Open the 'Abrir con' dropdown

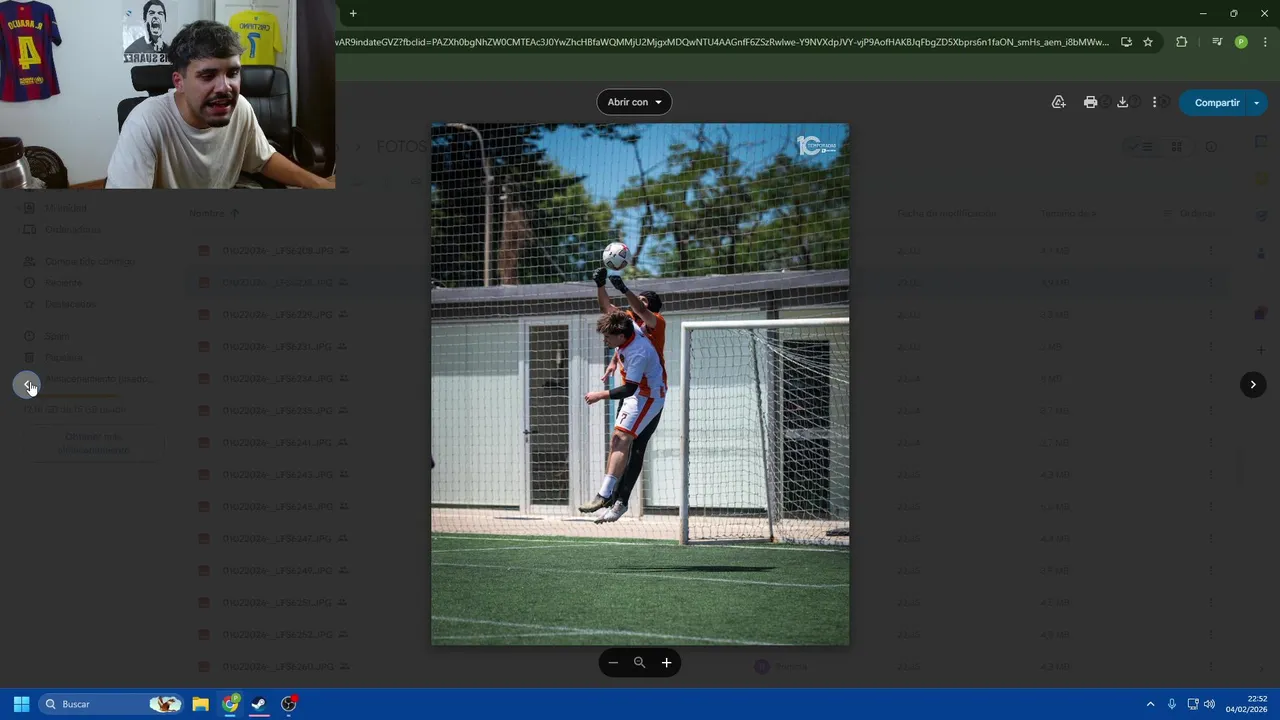(x=634, y=102)
